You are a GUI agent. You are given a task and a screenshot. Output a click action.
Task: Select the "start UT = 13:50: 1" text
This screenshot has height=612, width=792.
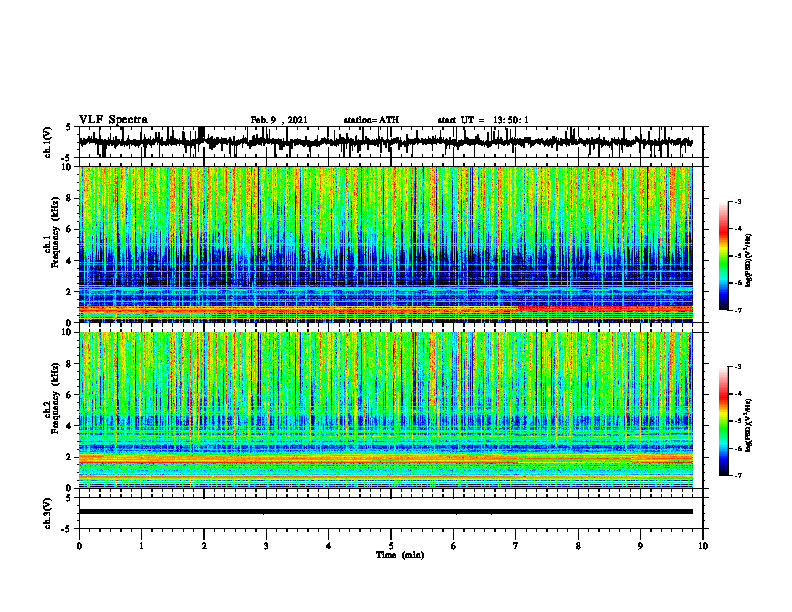point(483,120)
